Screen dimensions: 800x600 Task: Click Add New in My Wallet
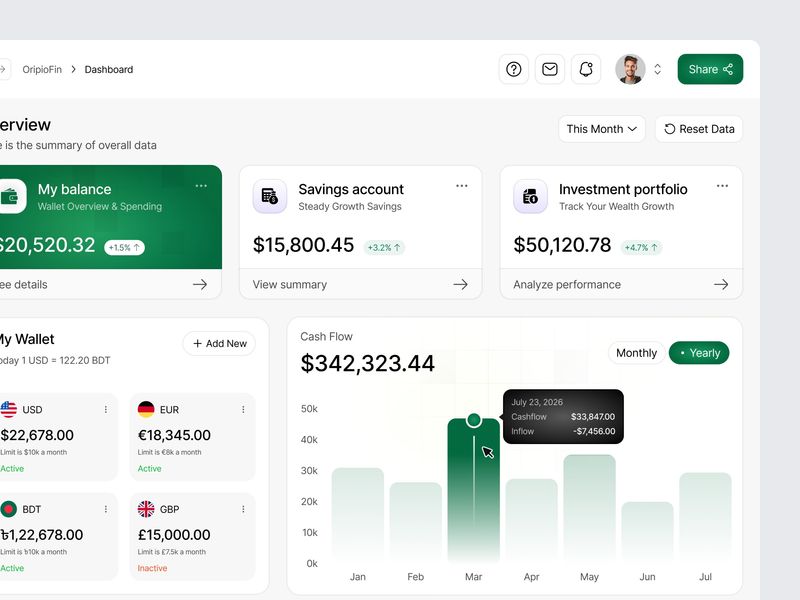click(219, 343)
